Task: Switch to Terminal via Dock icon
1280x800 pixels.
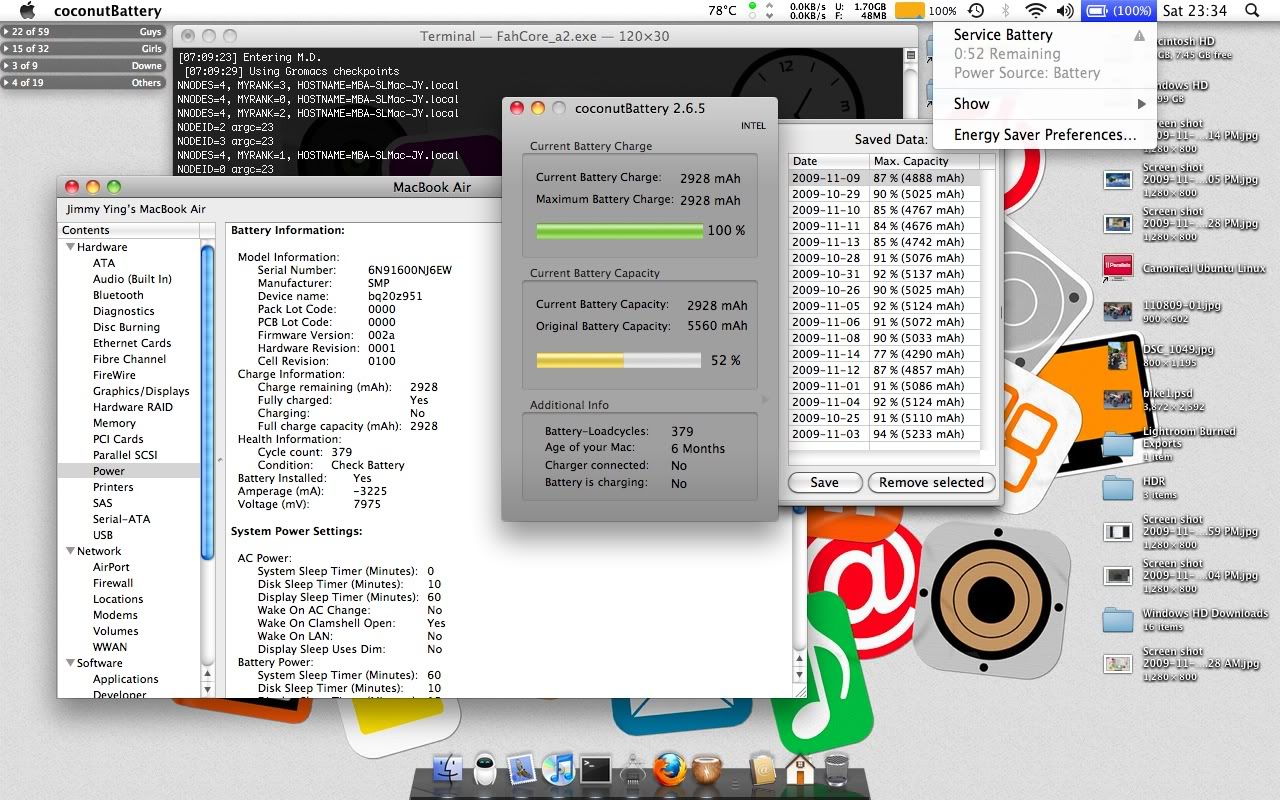Action: [x=596, y=770]
